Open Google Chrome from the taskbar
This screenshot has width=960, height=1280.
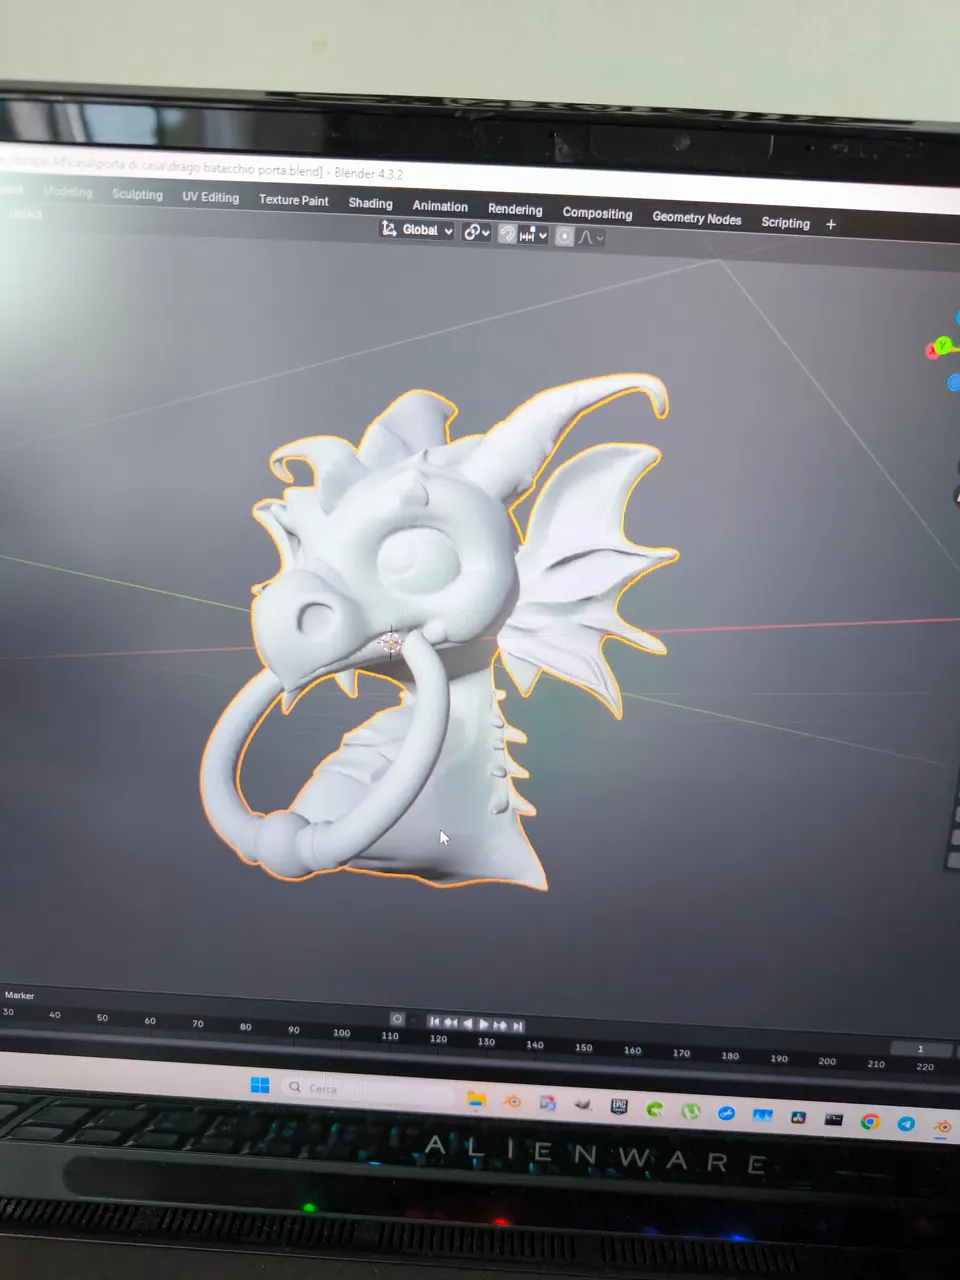click(x=870, y=1122)
